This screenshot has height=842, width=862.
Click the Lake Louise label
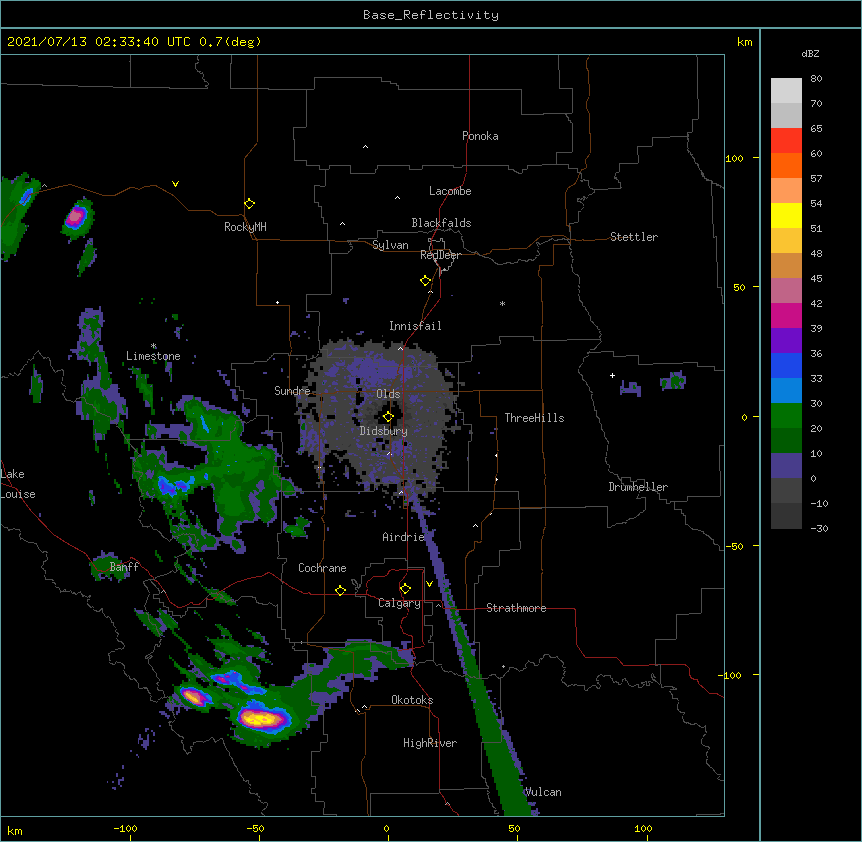18,484
